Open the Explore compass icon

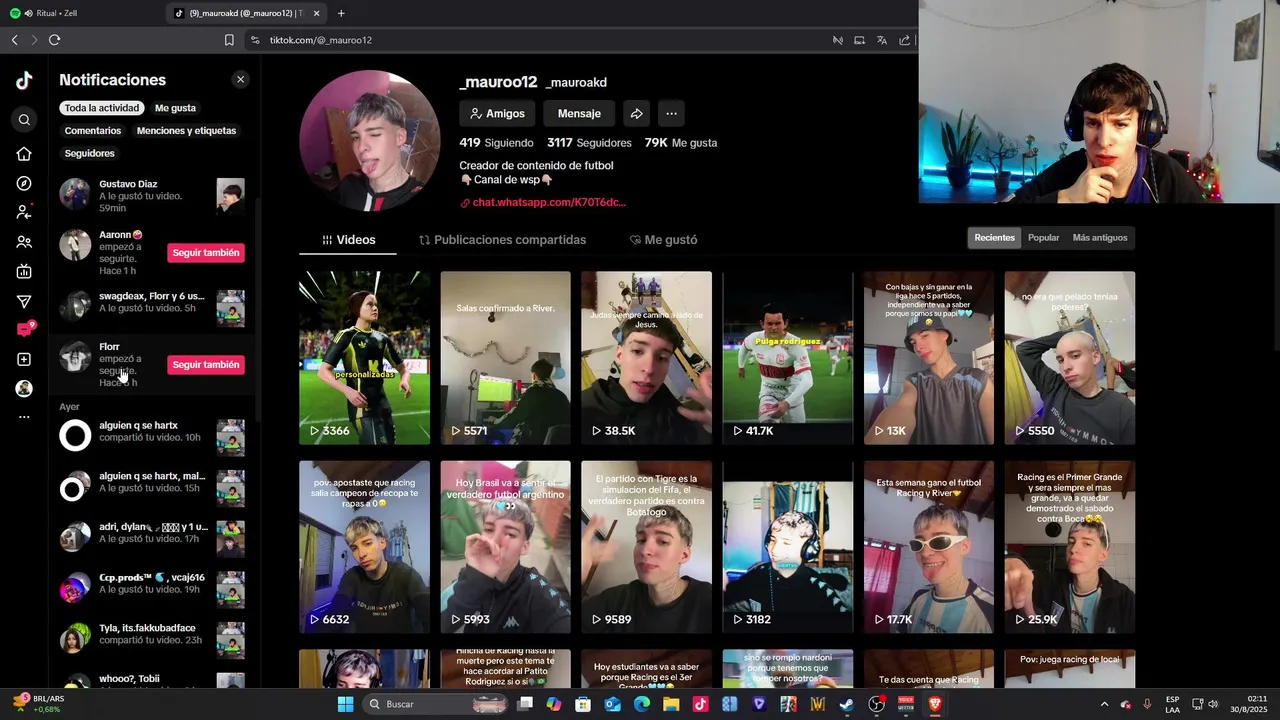[24, 183]
